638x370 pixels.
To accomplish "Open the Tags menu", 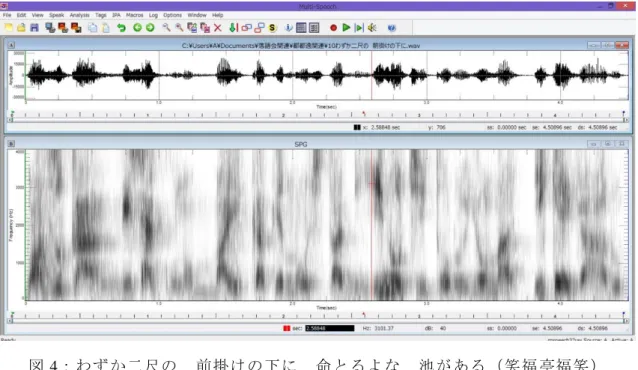I will point(101,15).
